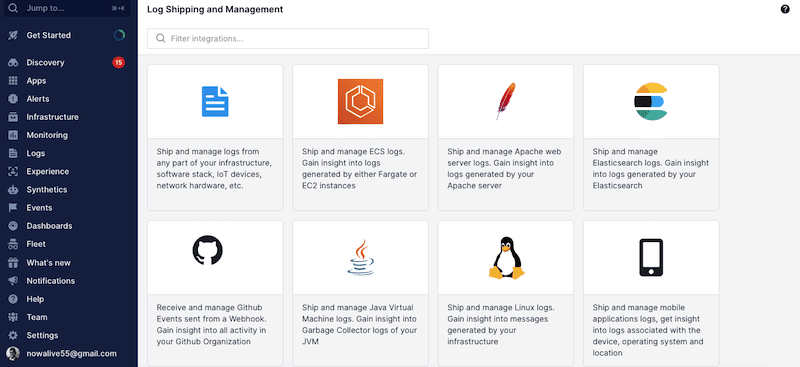The height and width of the screenshot is (367, 800).
Task: Go to Logs section
Action: [x=36, y=153]
